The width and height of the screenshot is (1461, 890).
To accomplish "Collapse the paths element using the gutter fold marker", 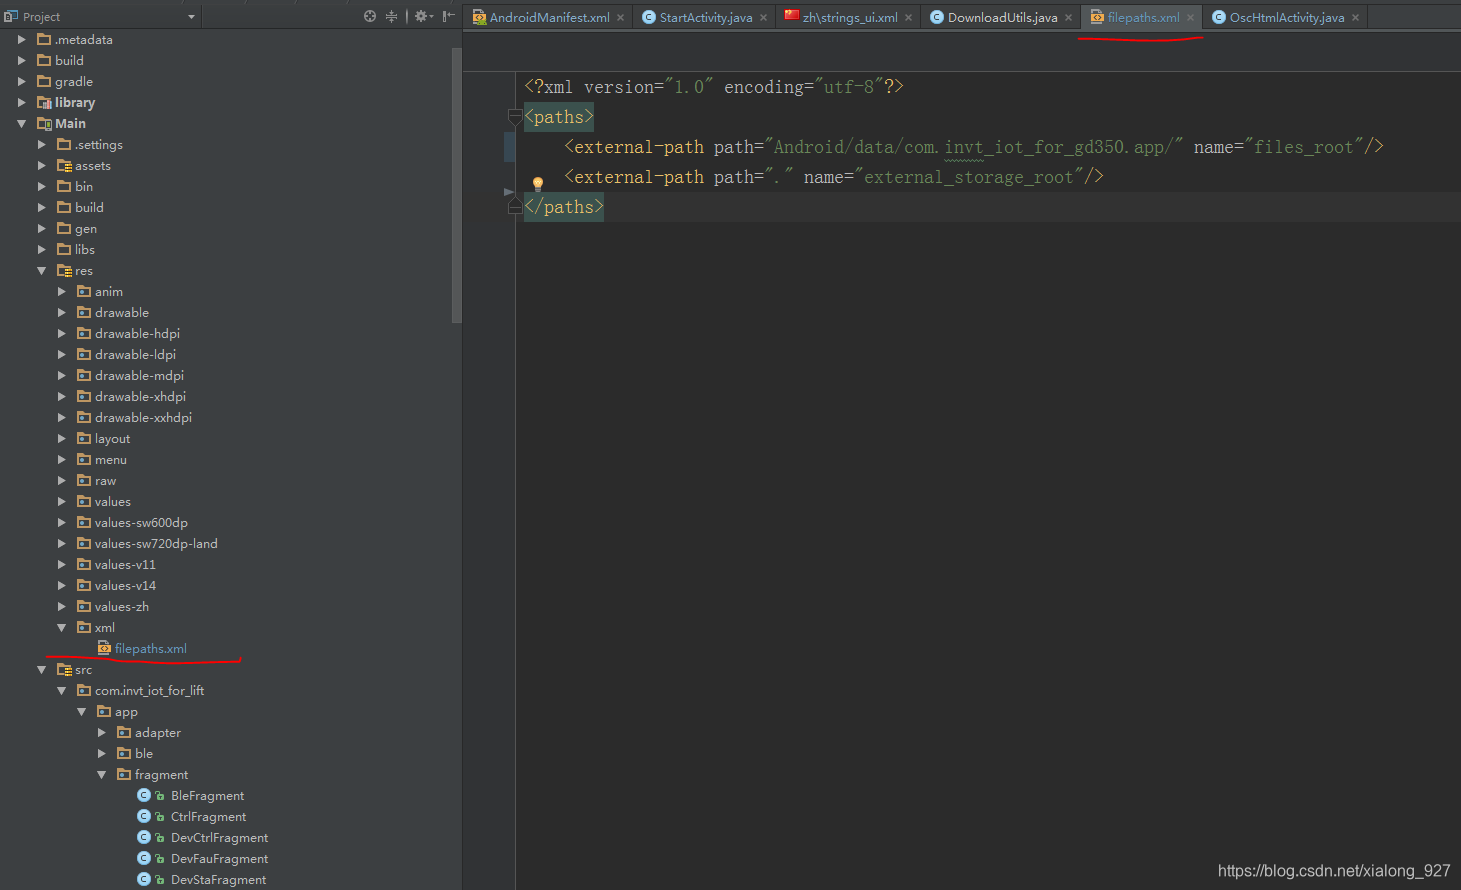I will (x=514, y=117).
